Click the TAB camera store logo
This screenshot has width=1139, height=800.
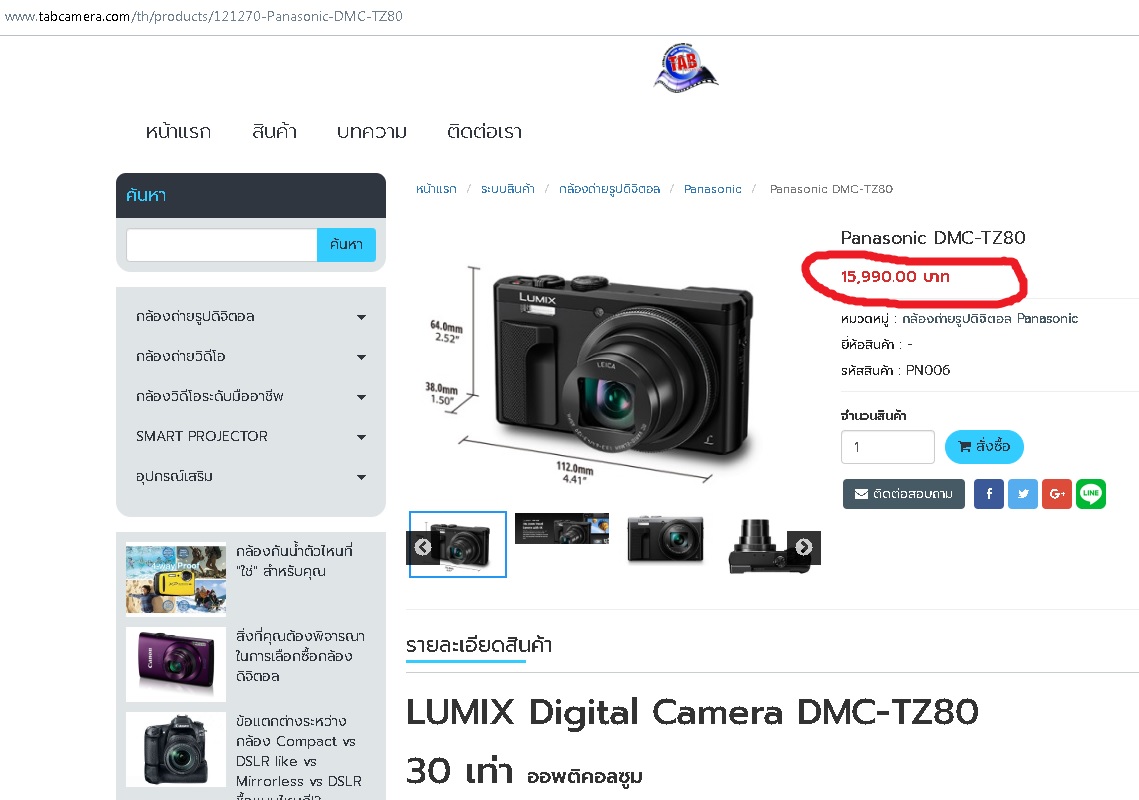(685, 67)
